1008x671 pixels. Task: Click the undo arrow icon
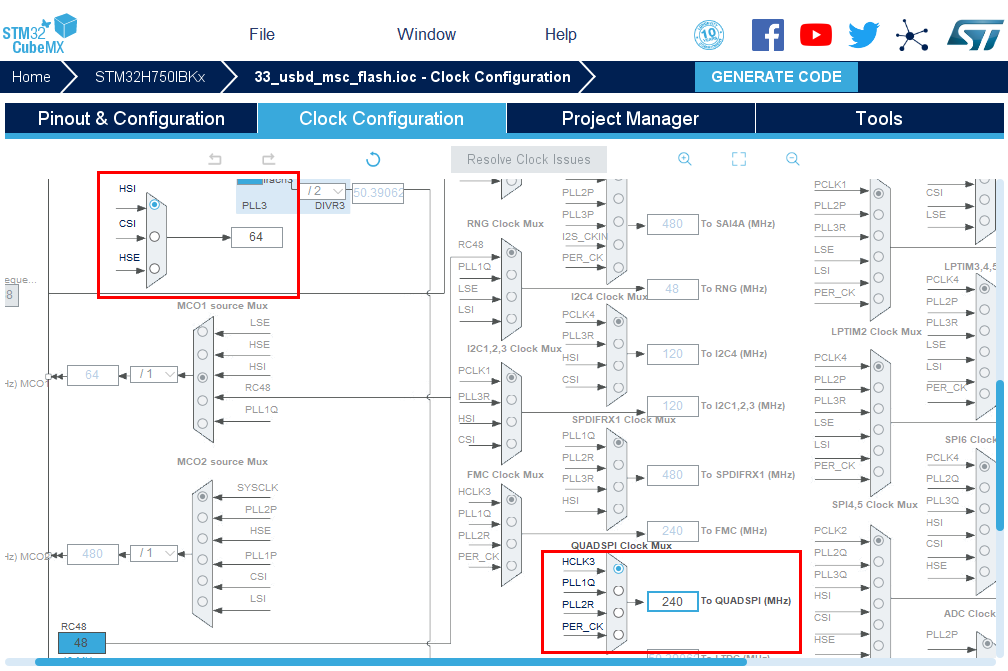tap(215, 159)
